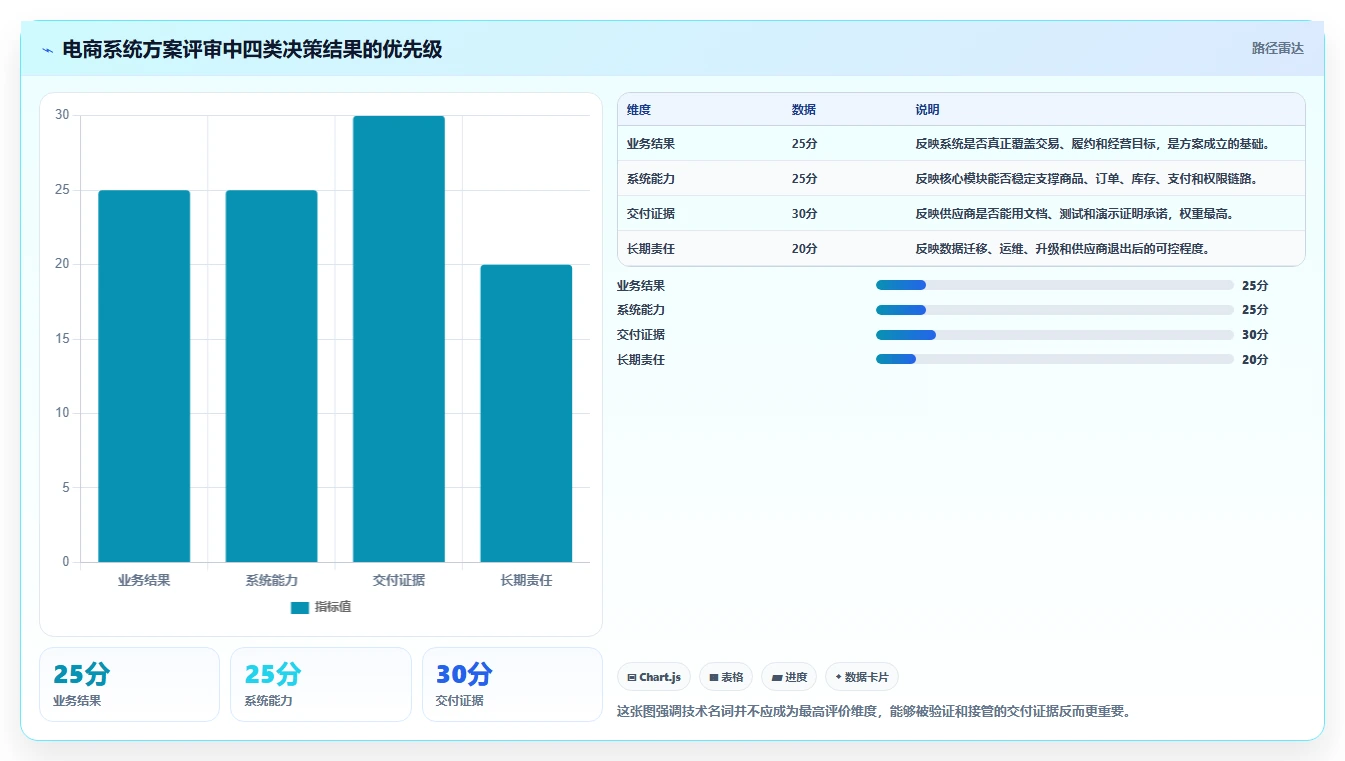The width and height of the screenshot is (1345, 761).
Task: Click the icon inside the 数据卡片 chip
Action: click(x=838, y=677)
